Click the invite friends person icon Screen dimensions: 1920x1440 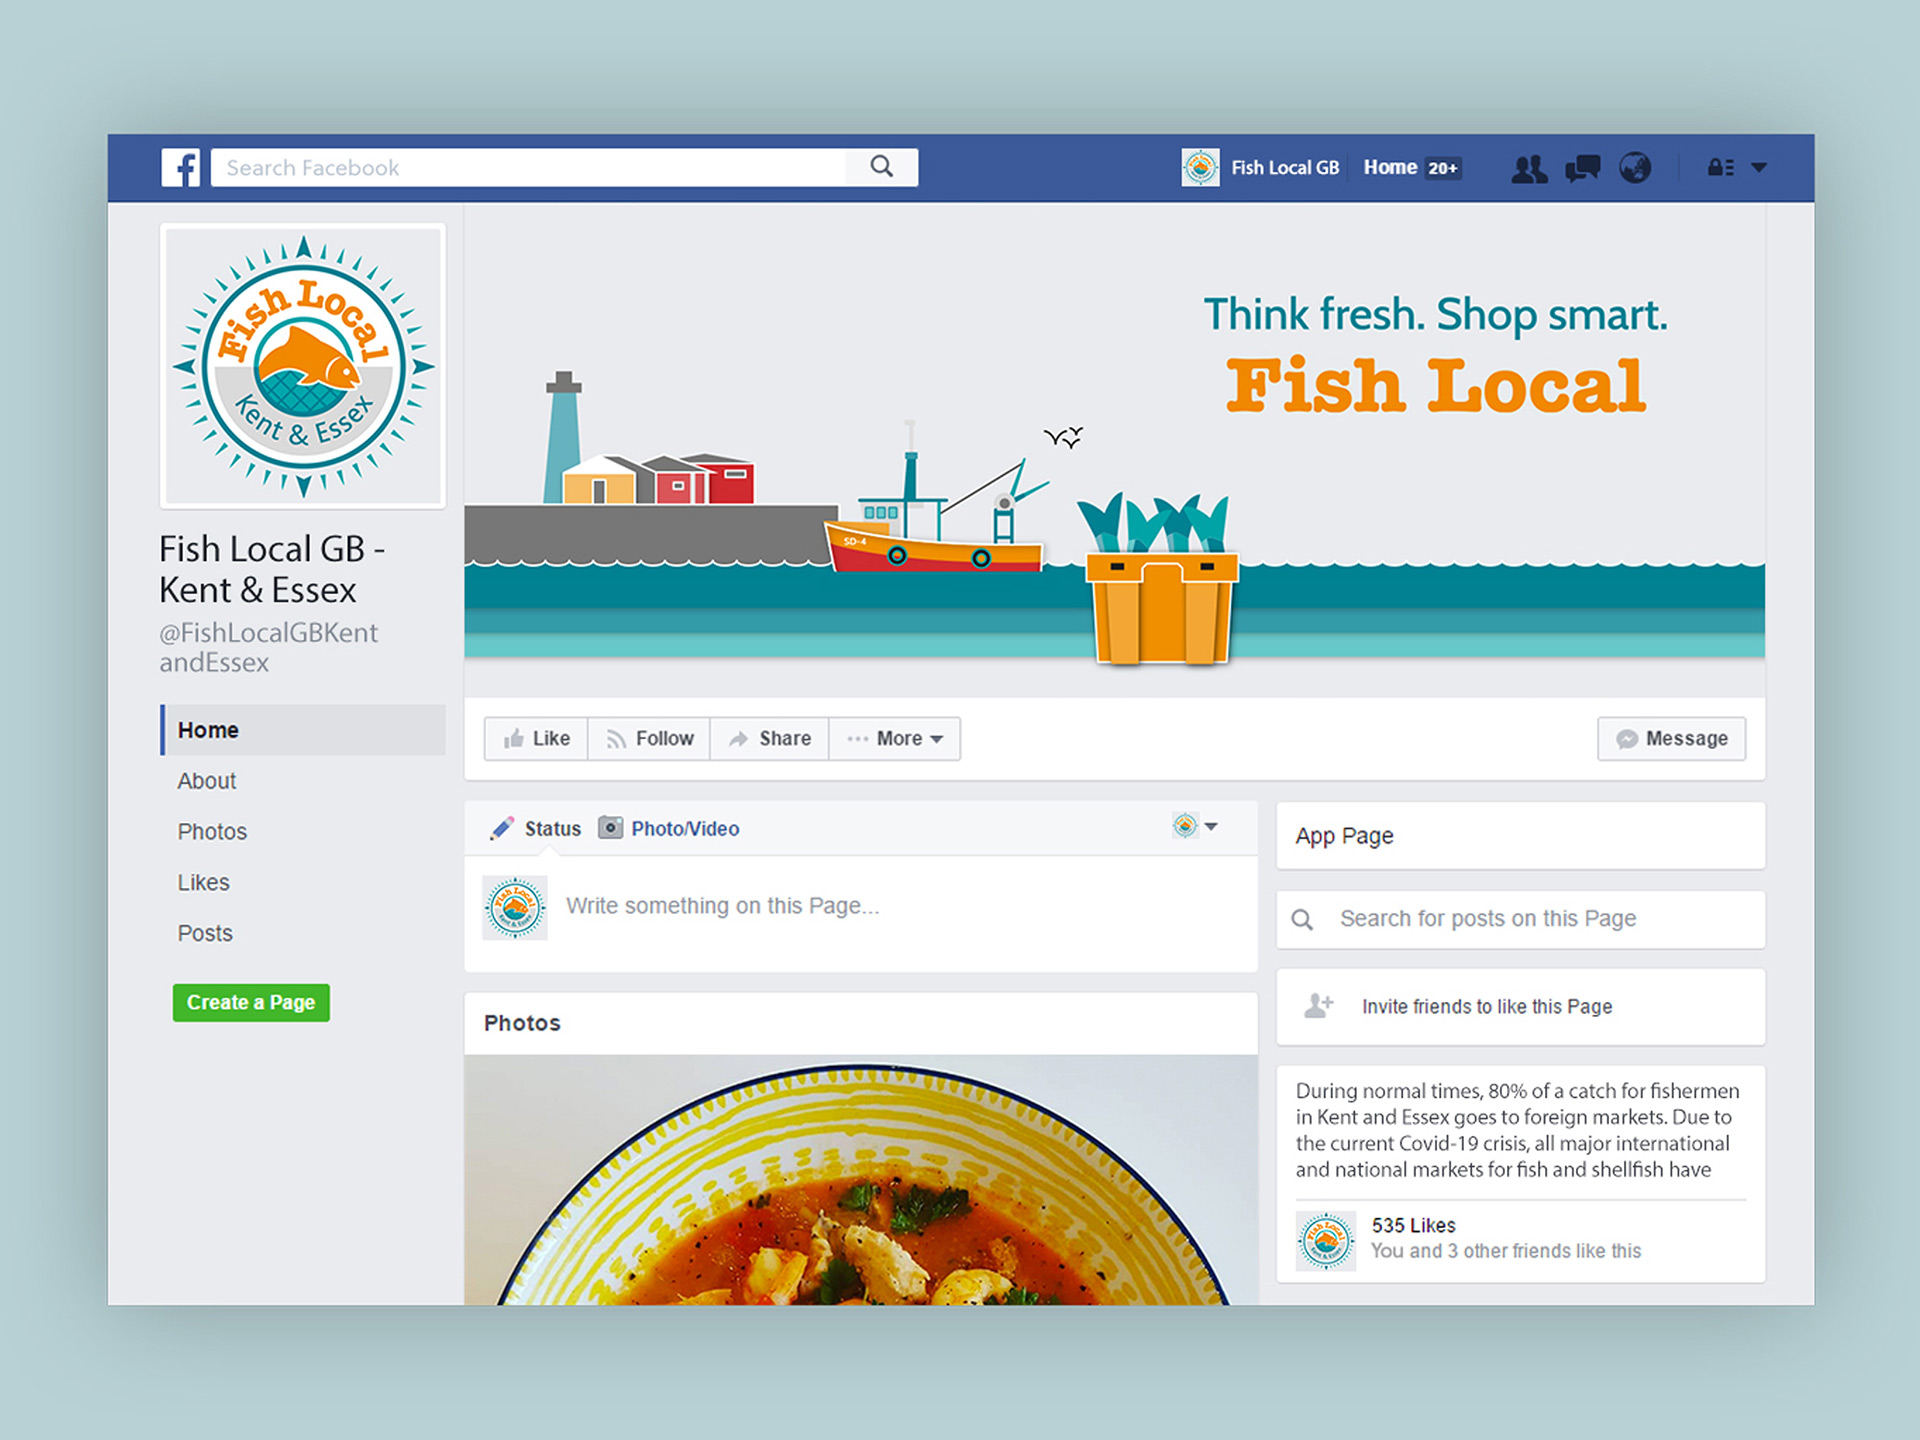[1319, 1006]
